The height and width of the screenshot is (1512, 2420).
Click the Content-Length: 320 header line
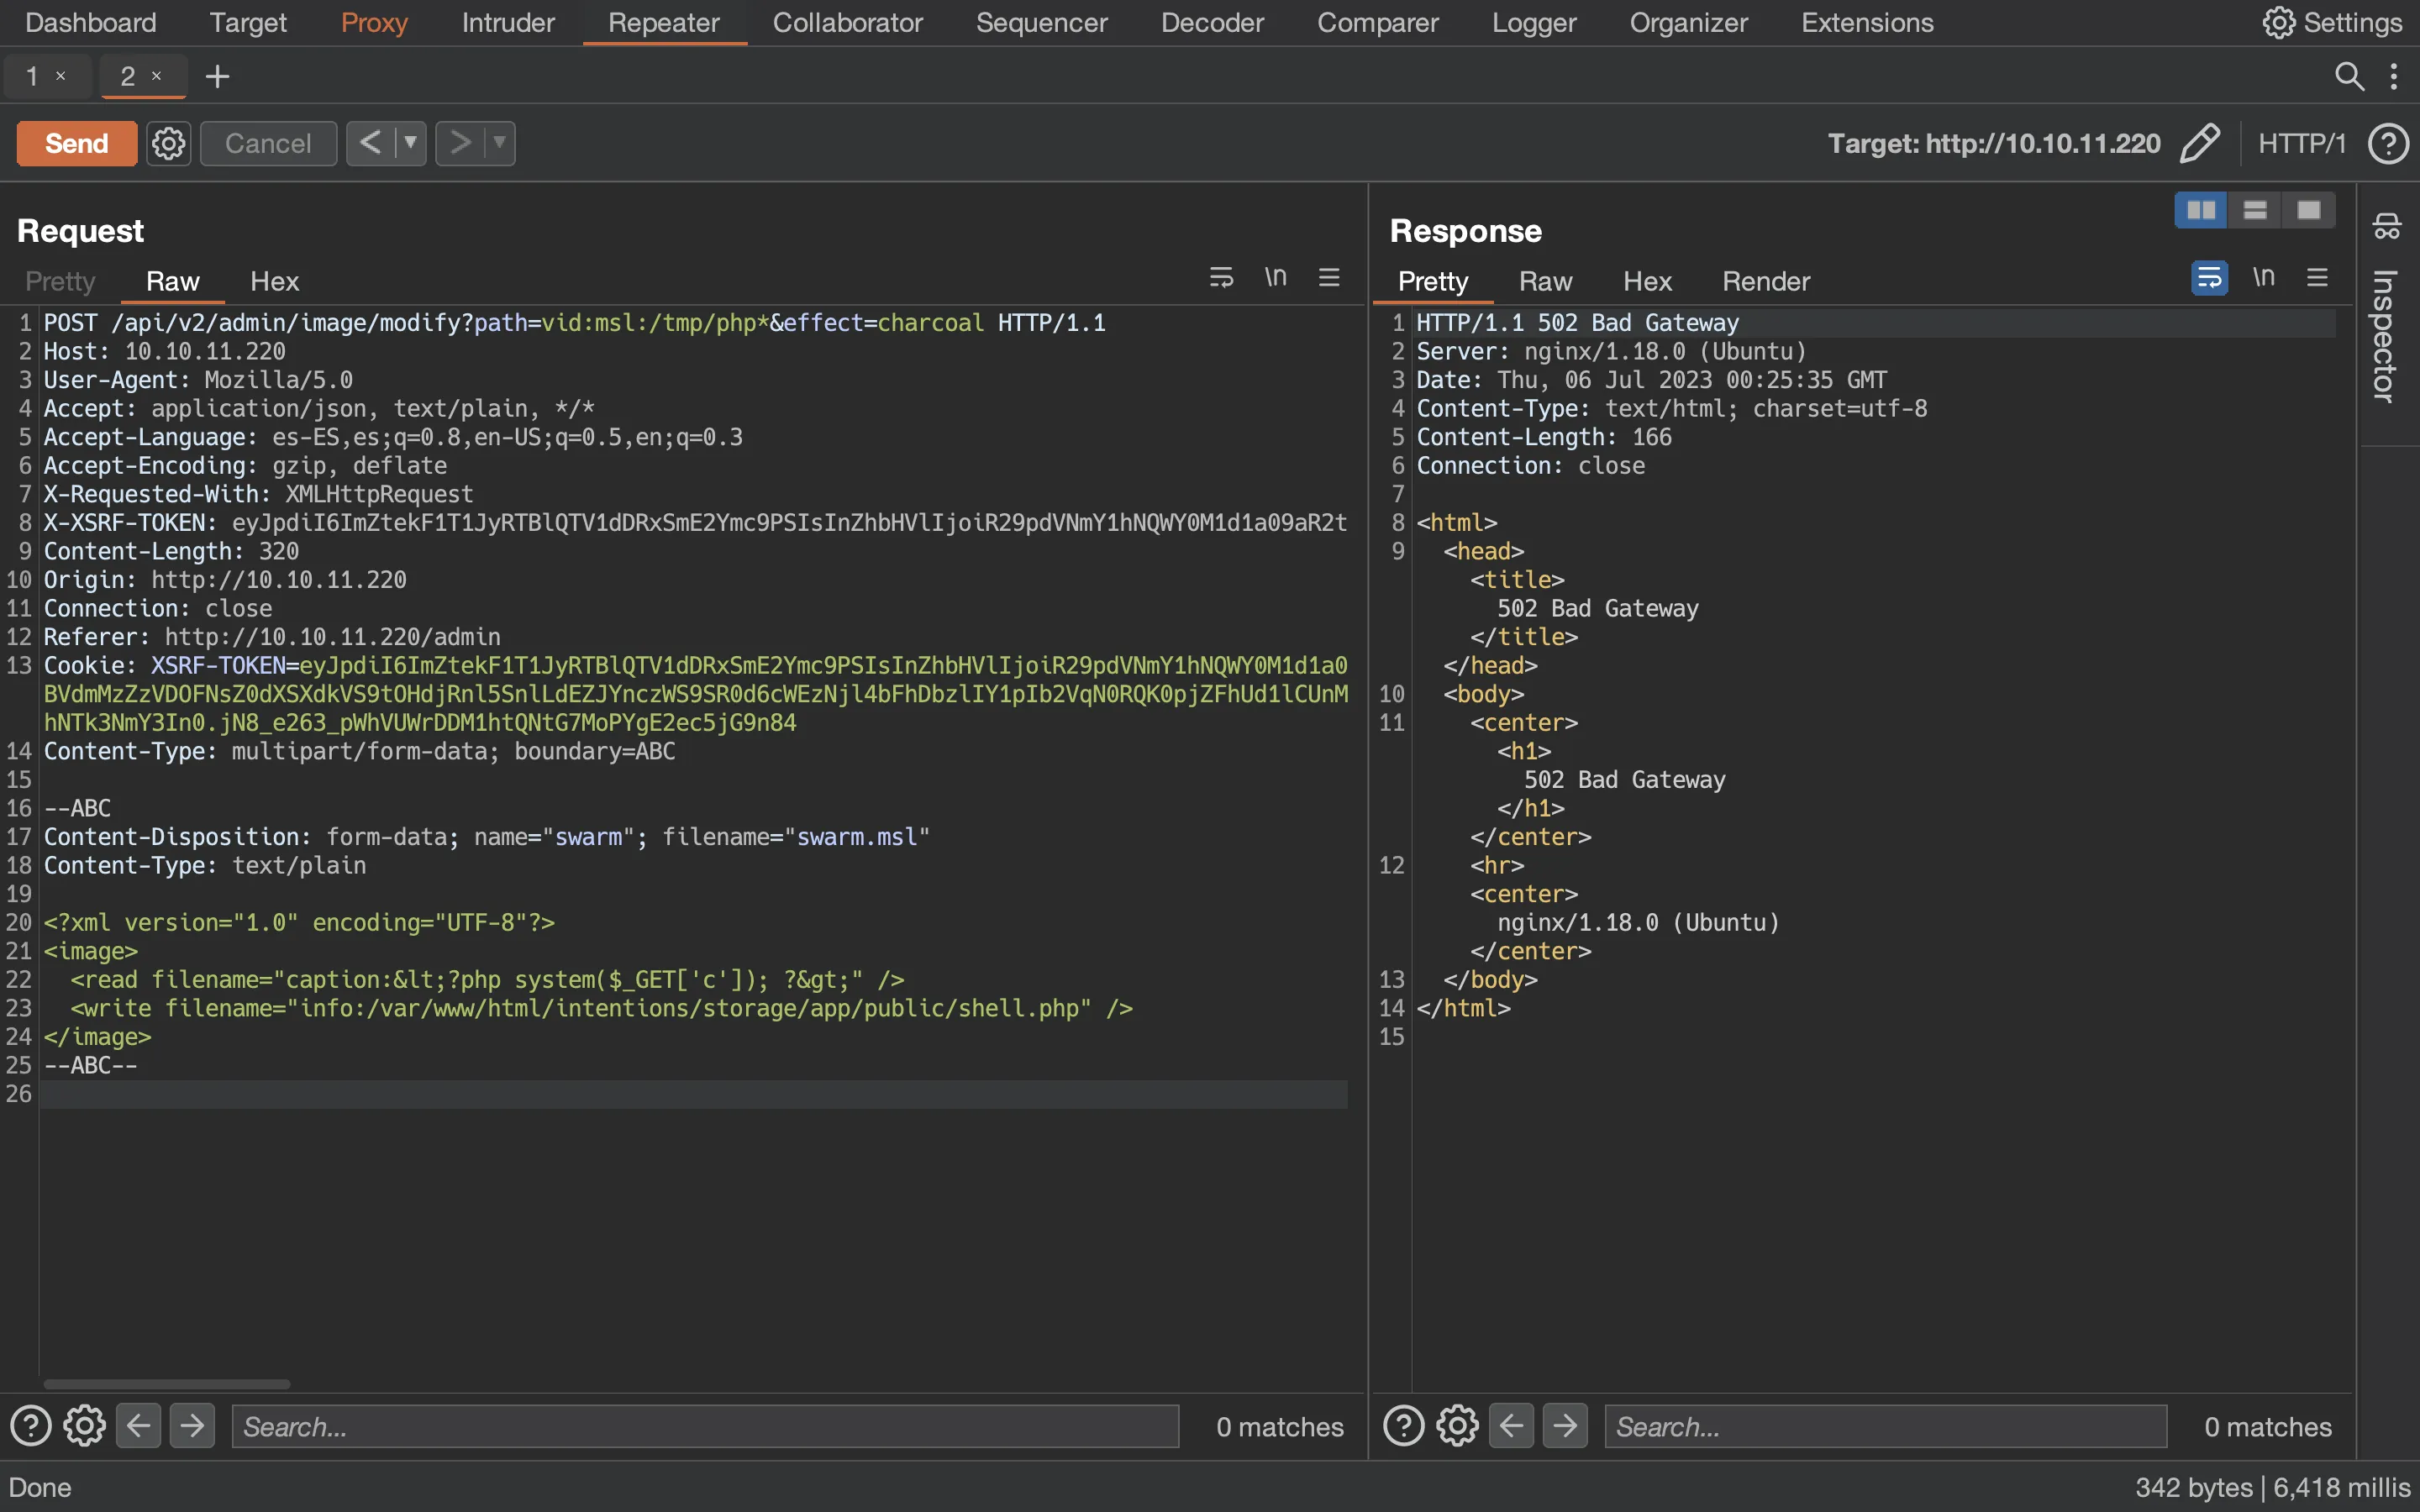coord(171,551)
